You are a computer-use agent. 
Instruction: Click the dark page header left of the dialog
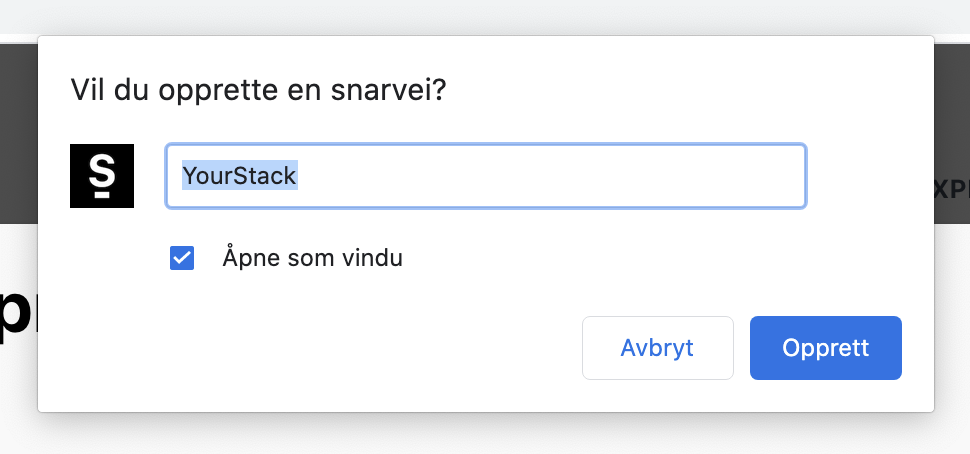click(19, 133)
